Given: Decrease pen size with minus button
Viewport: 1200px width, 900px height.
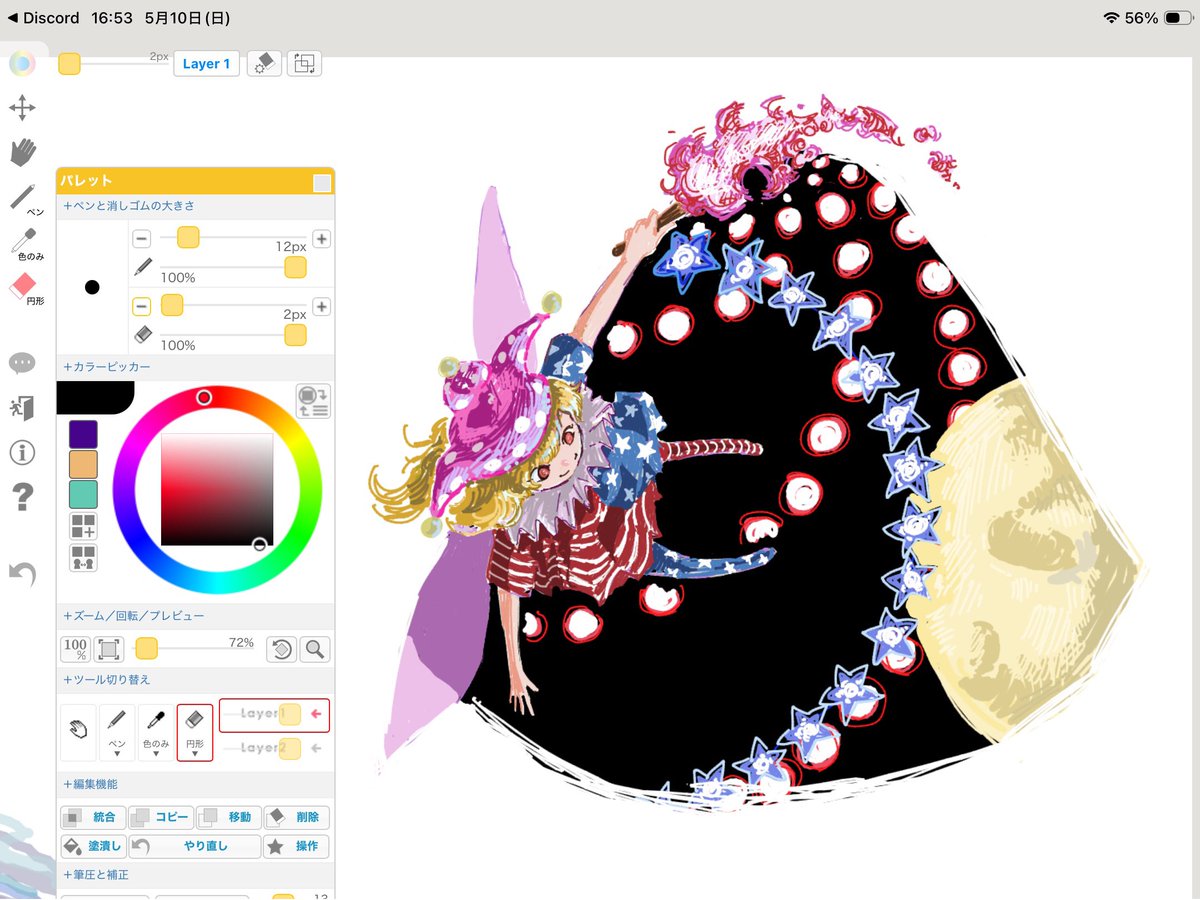Looking at the screenshot, I should pos(142,238).
